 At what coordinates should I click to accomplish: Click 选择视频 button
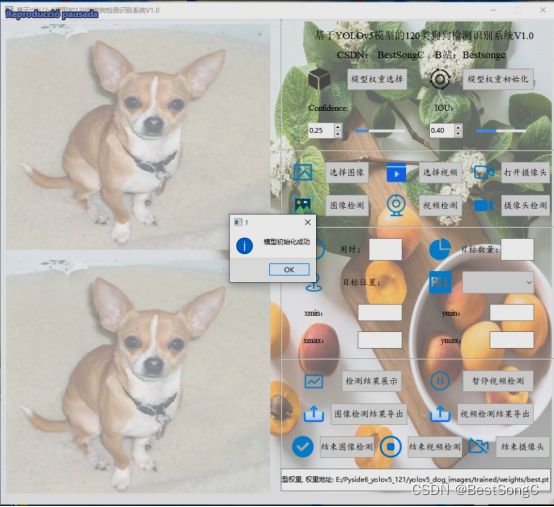(x=440, y=172)
